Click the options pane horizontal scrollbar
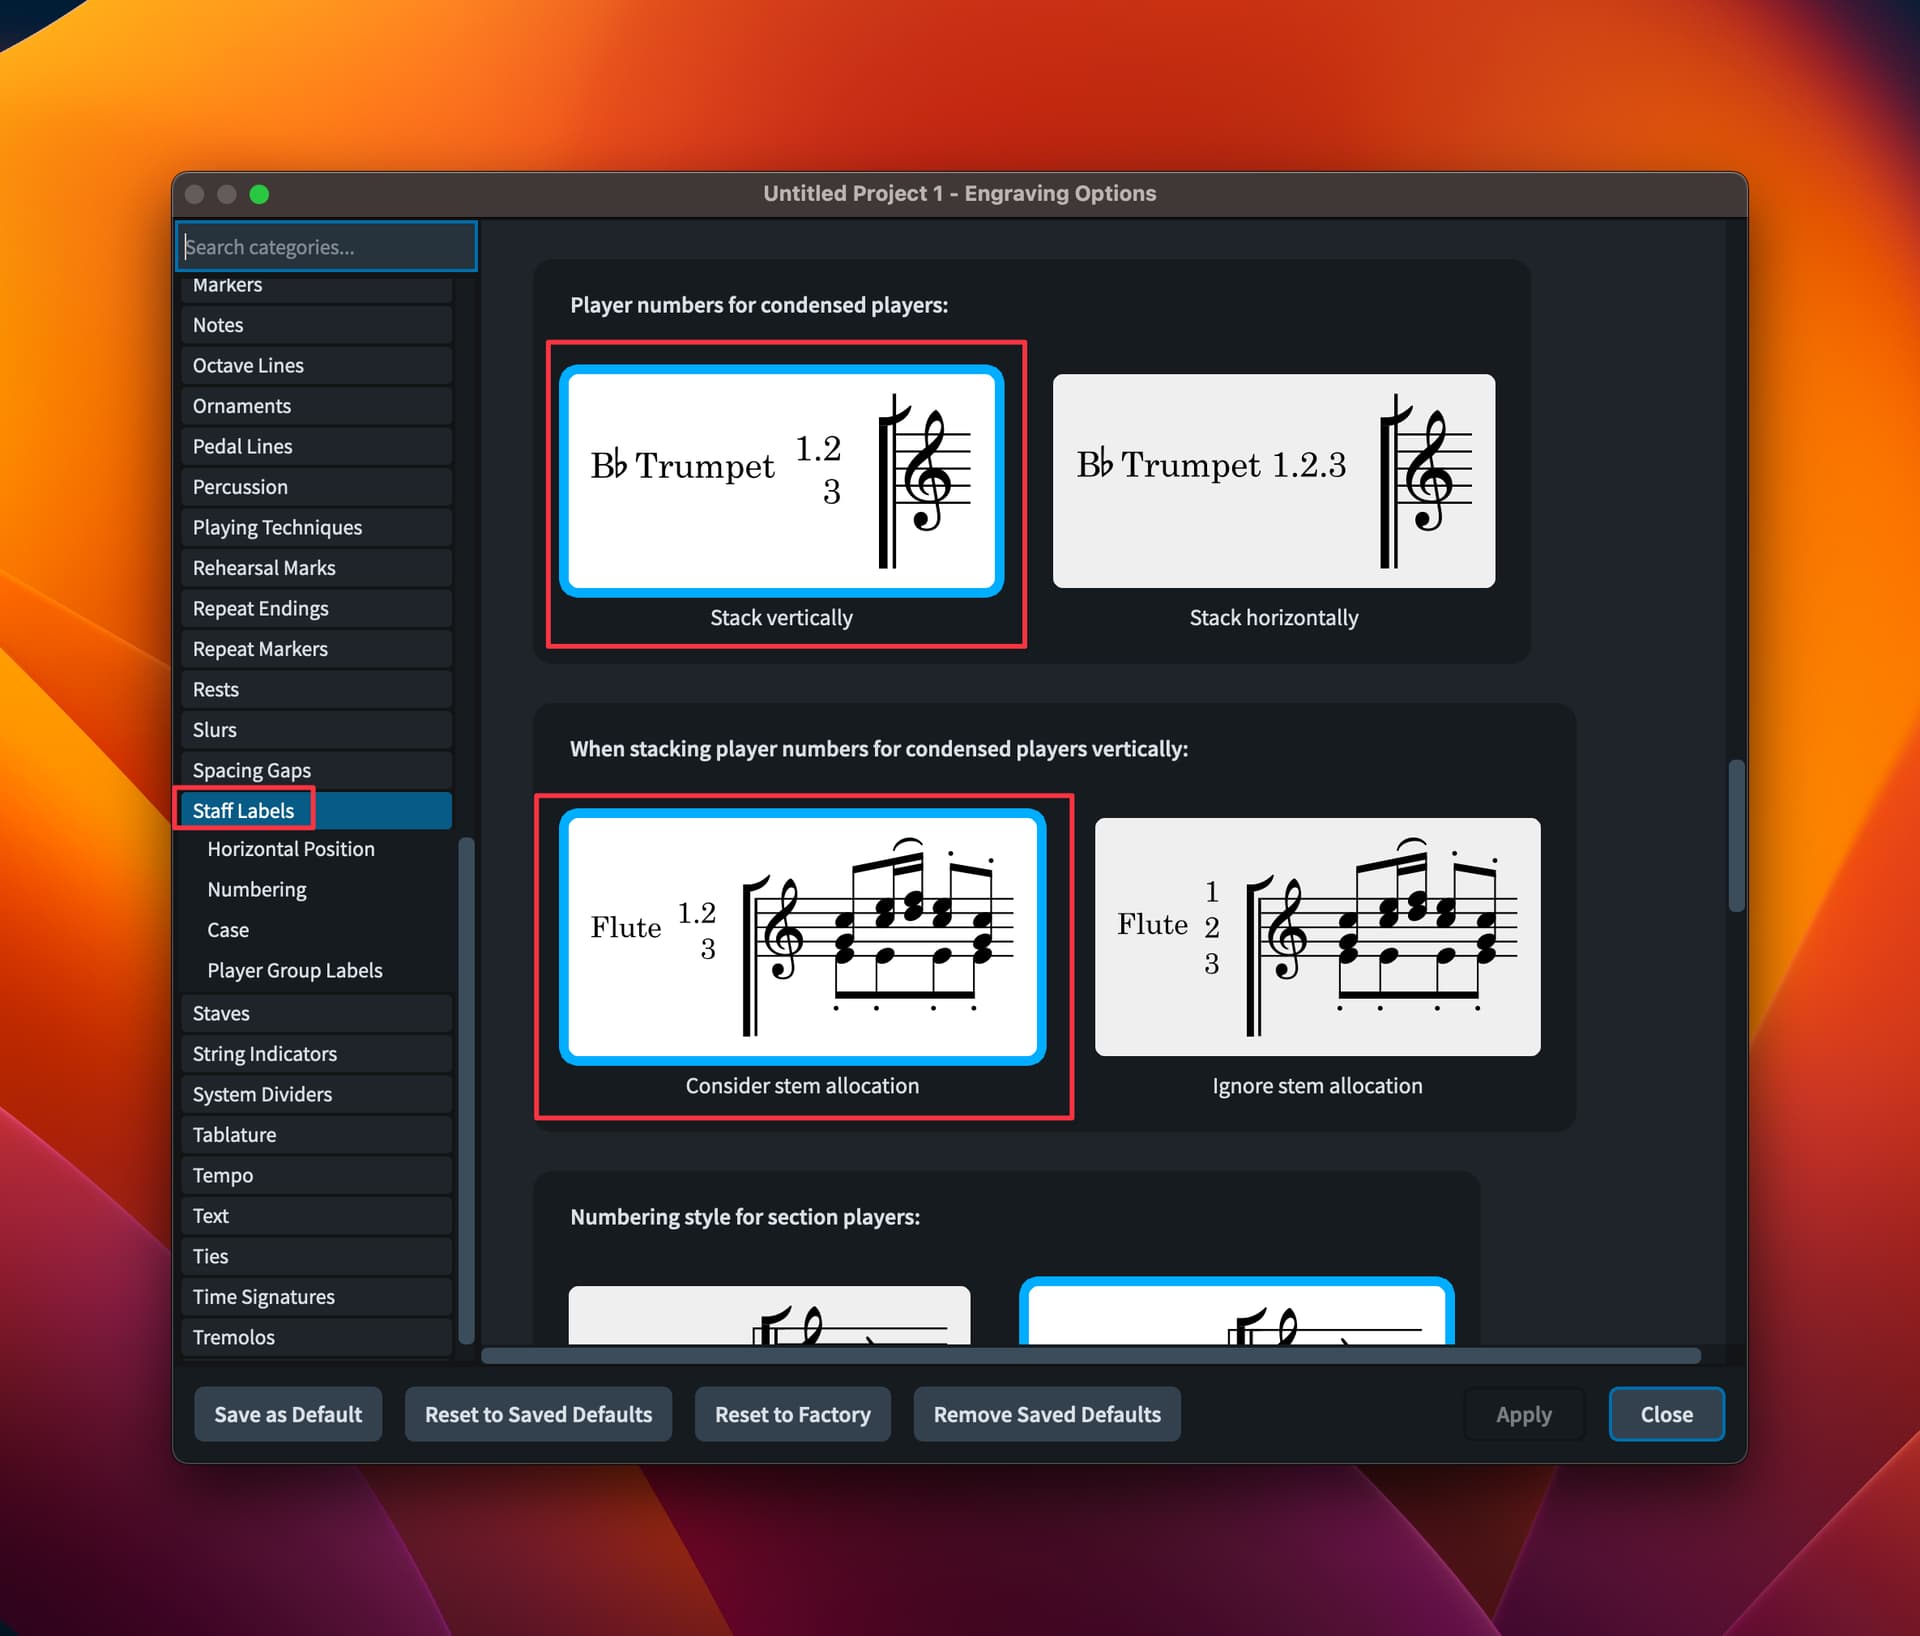This screenshot has height=1636, width=1920. [x=1091, y=1356]
